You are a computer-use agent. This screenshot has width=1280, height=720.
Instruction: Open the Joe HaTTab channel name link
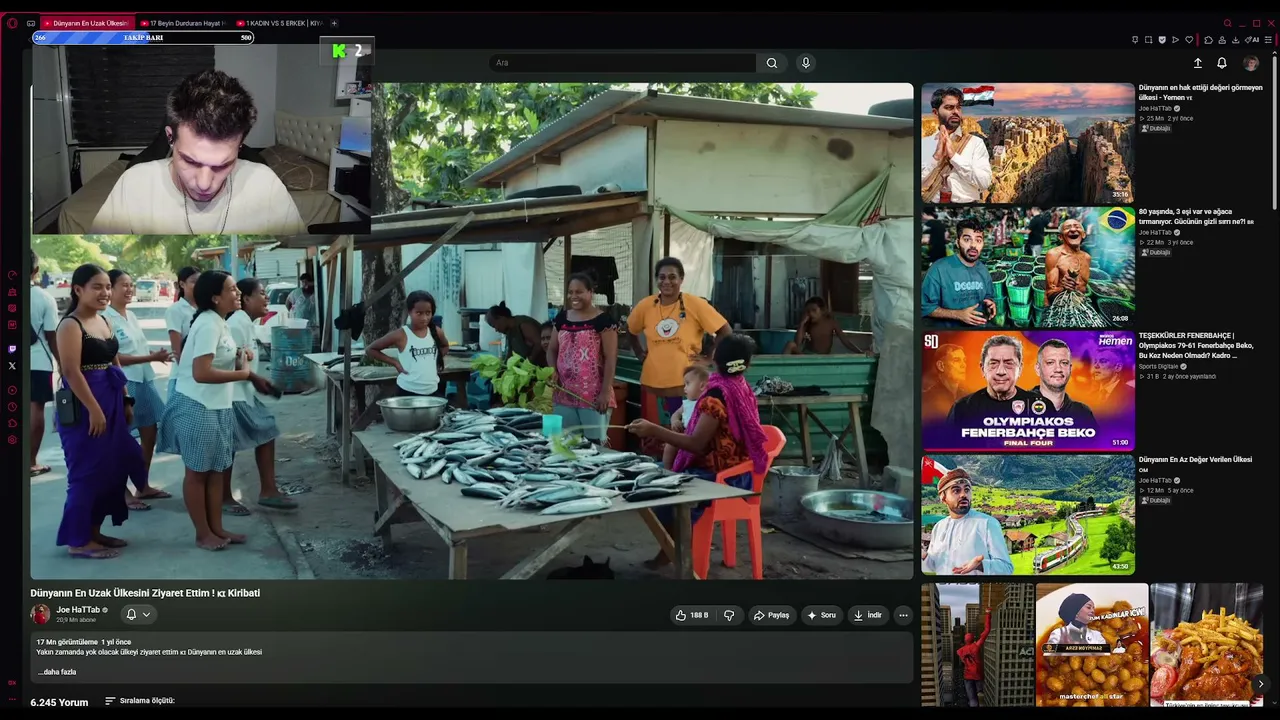pyautogui.click(x=78, y=610)
